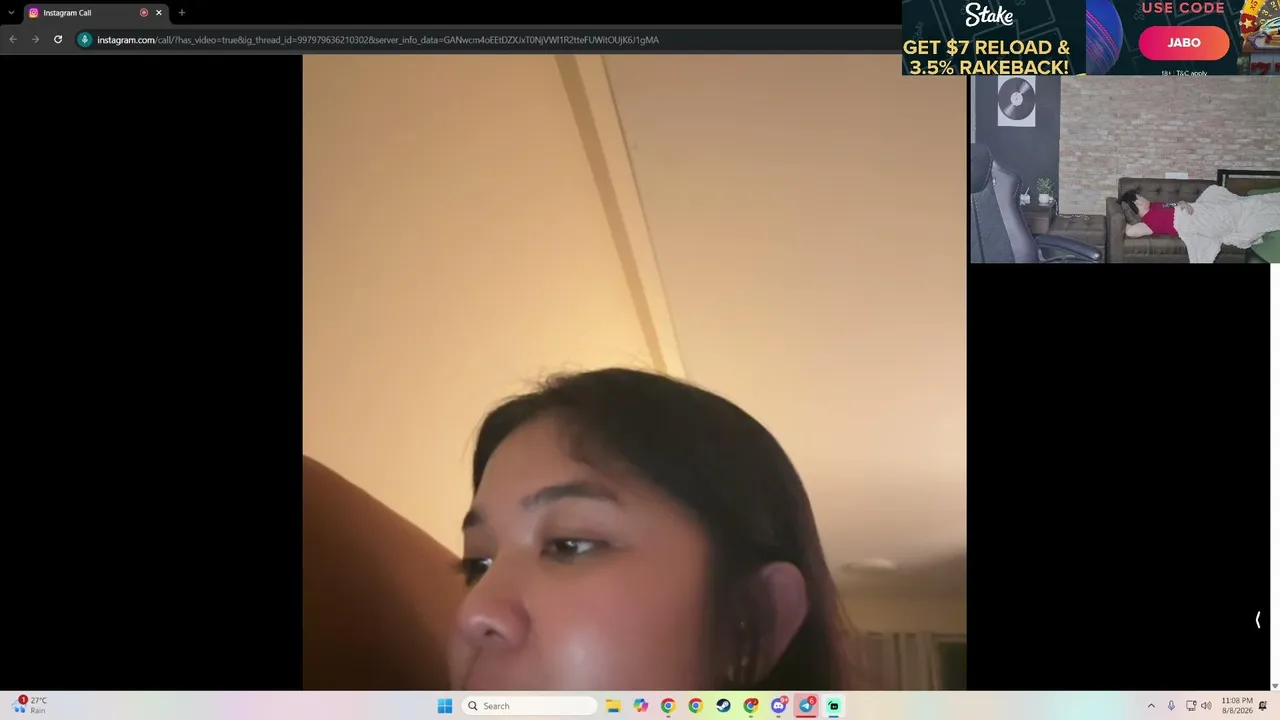The image size is (1280, 720).
Task: Click the webcam overlay showing the couch
Action: pyautogui.click(x=1124, y=169)
